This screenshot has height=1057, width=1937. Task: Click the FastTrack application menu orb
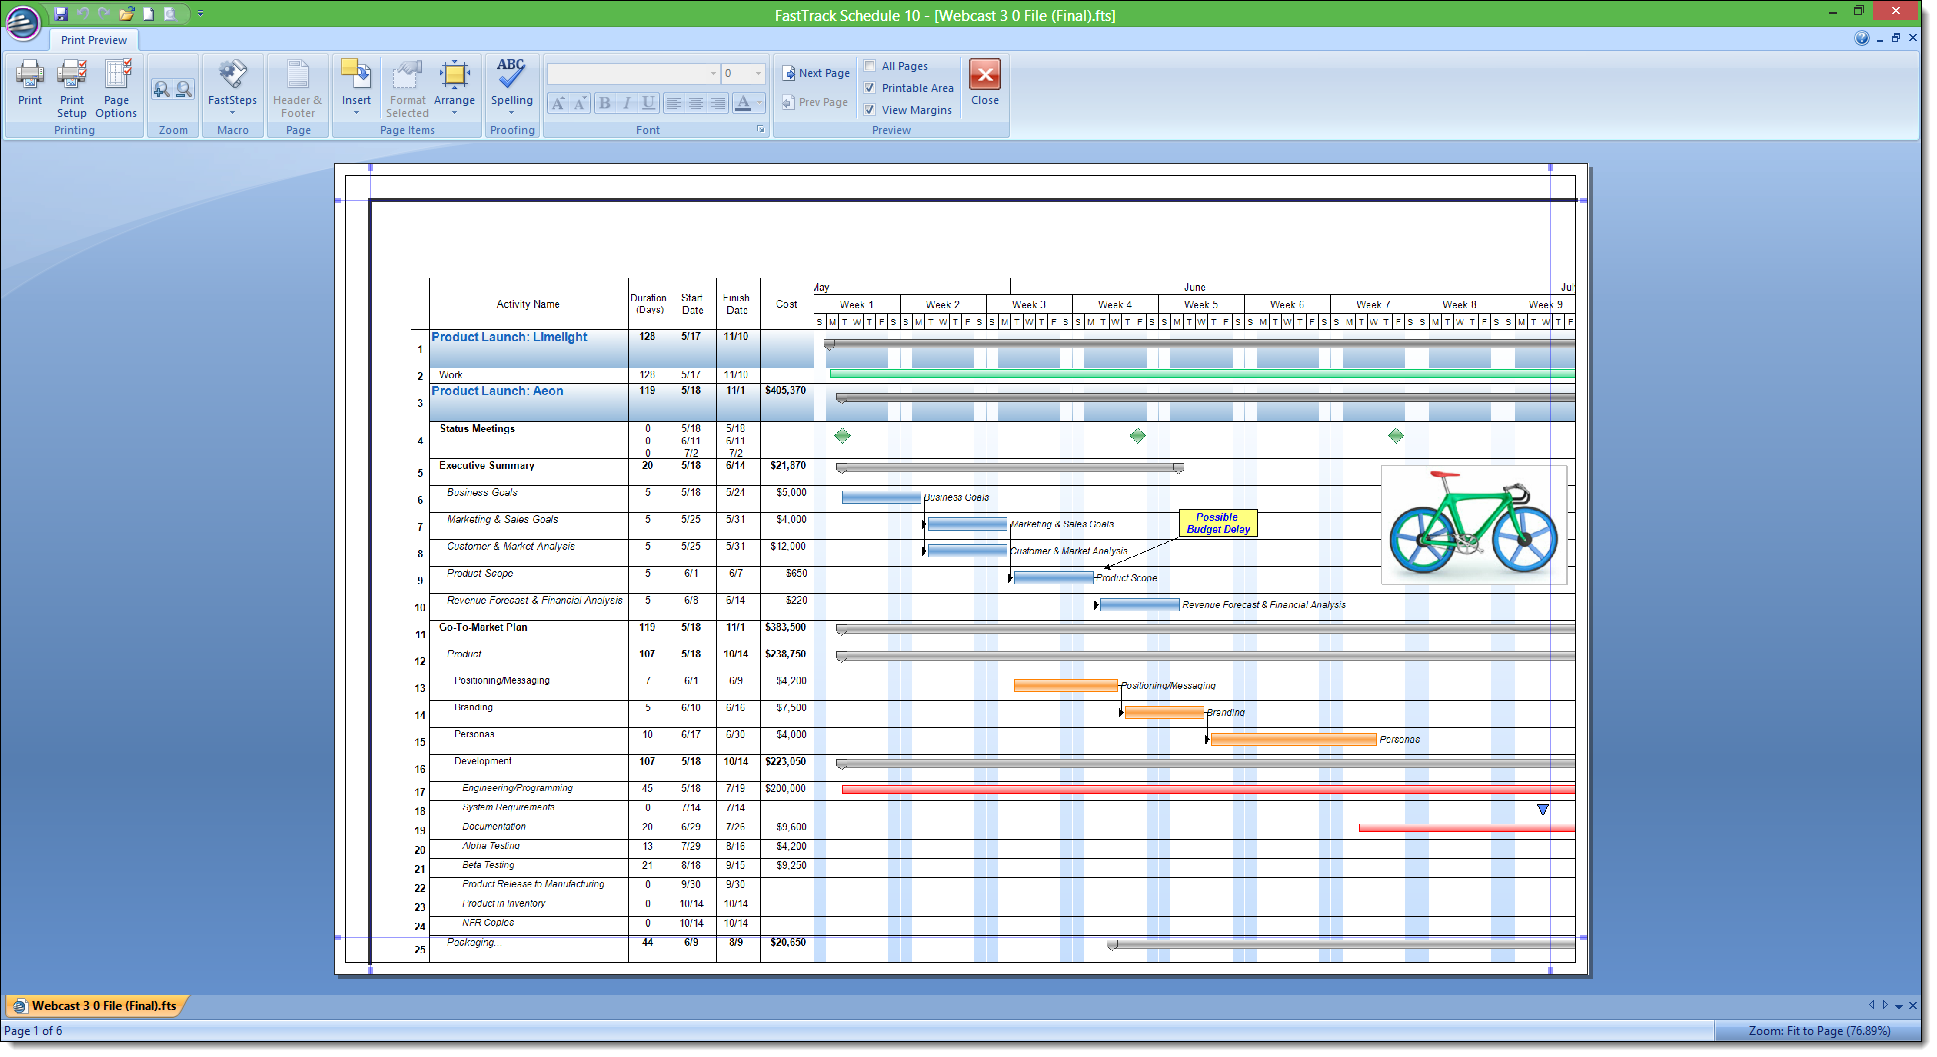[x=23, y=22]
